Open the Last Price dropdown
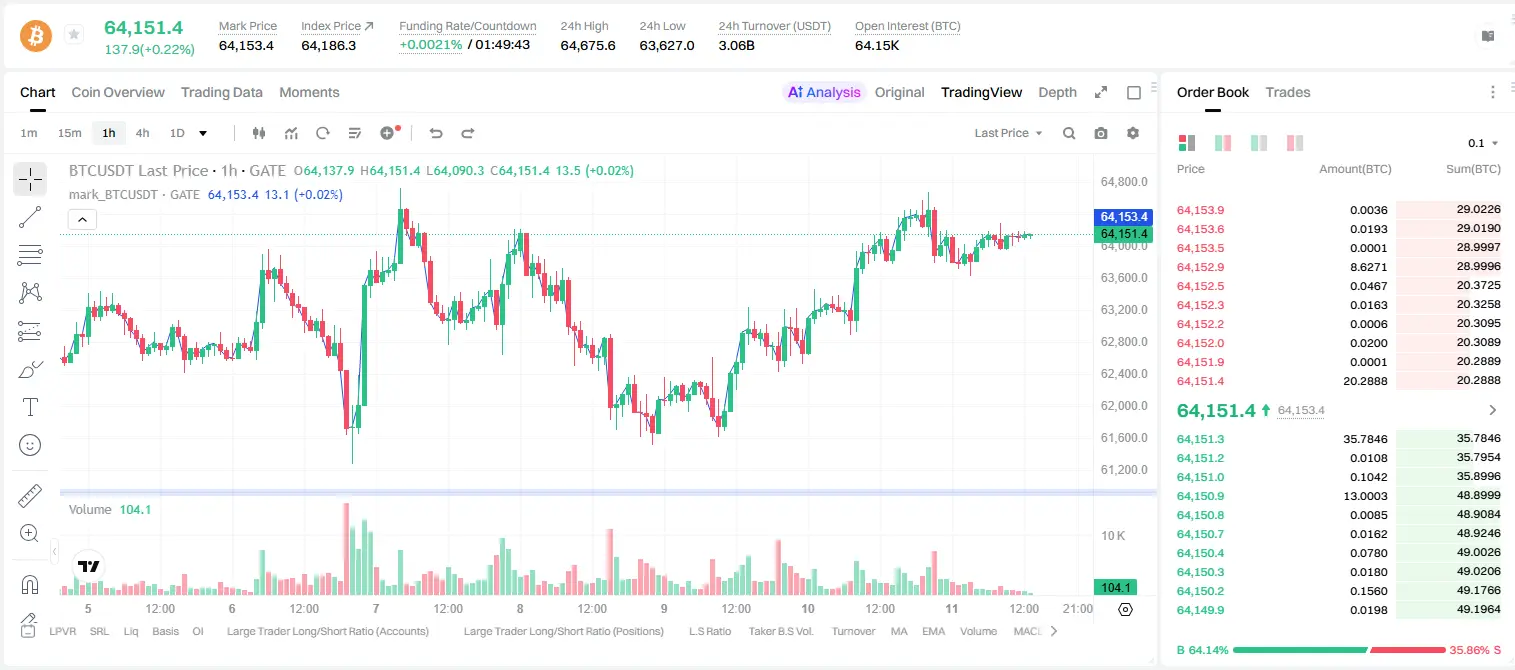 click(1008, 133)
